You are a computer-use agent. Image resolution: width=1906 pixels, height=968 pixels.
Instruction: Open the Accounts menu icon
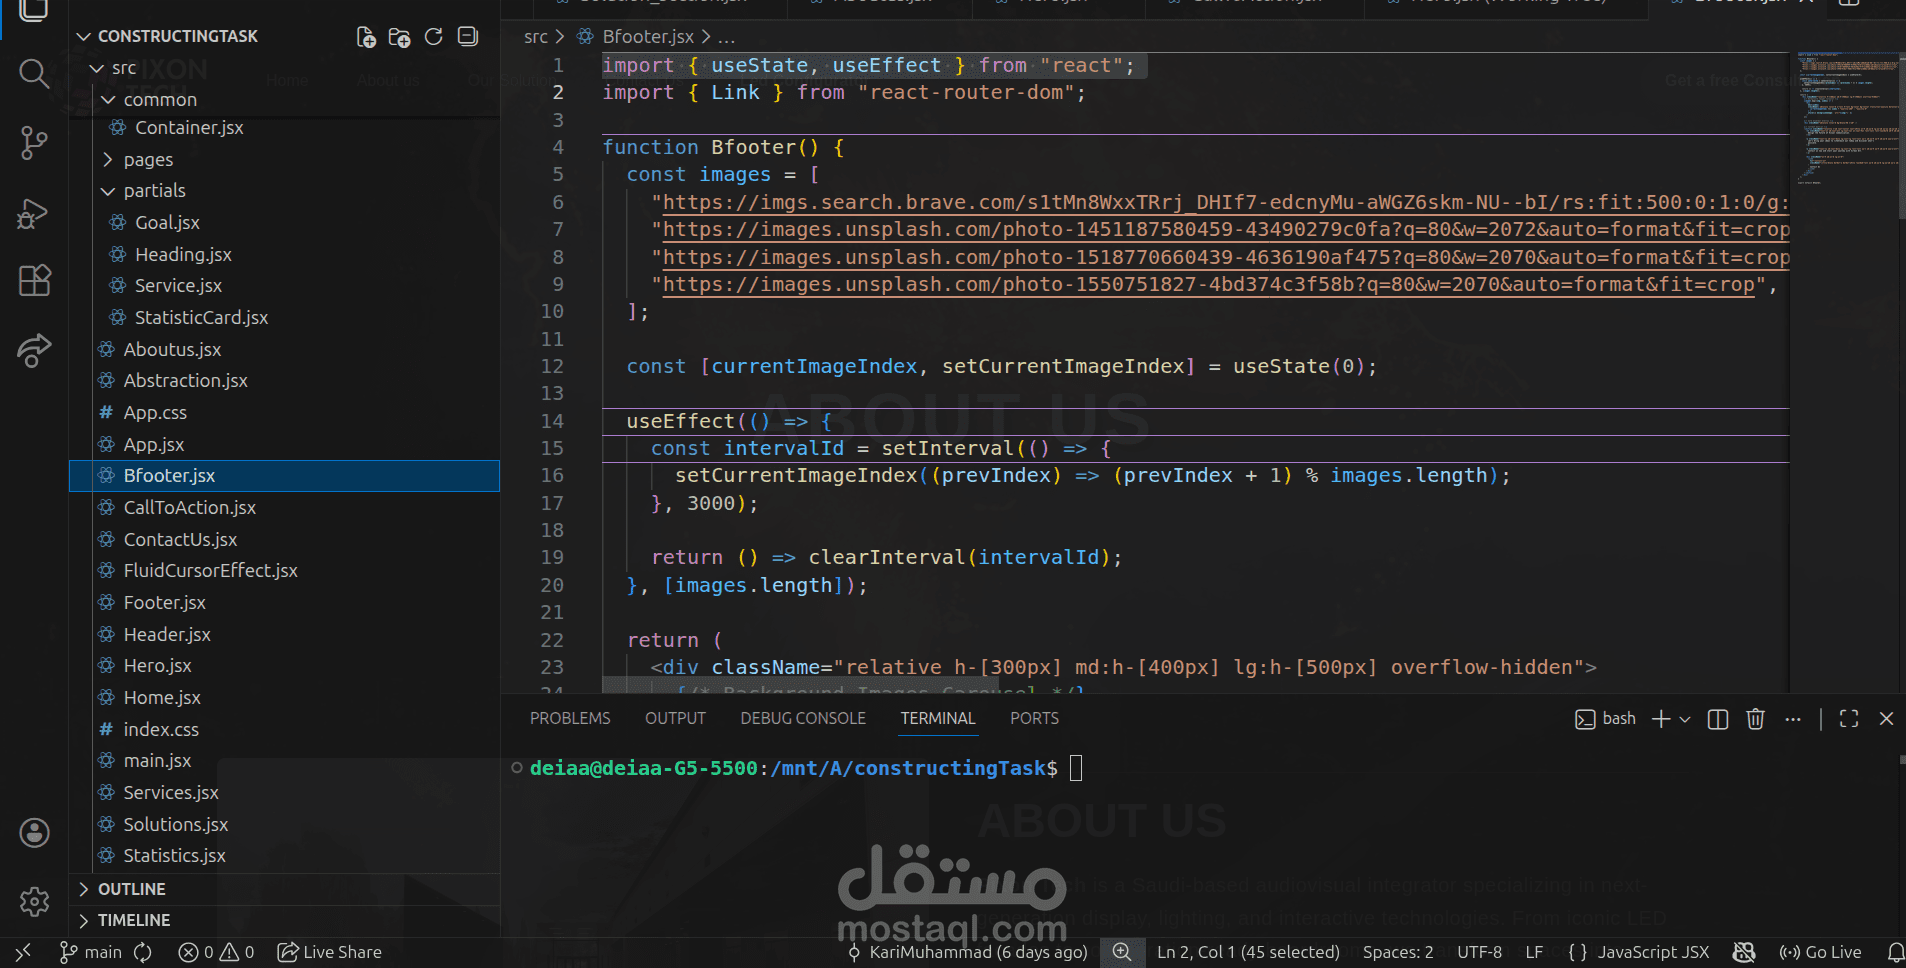[34, 833]
